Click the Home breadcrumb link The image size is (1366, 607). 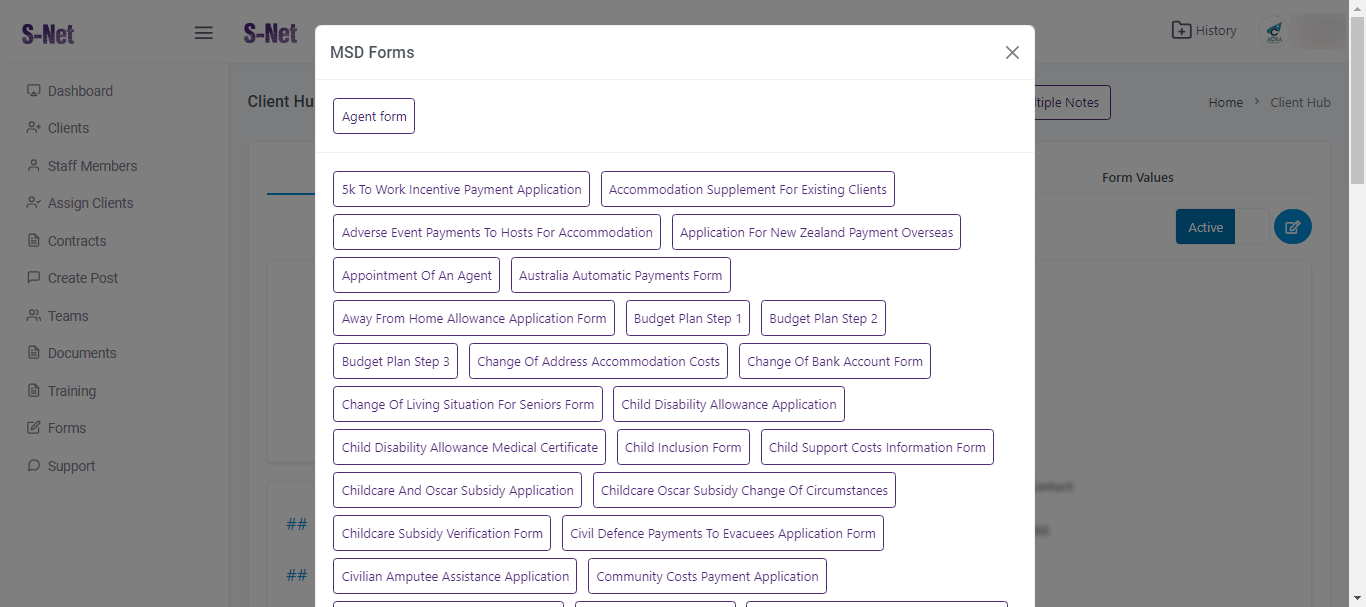1225,102
